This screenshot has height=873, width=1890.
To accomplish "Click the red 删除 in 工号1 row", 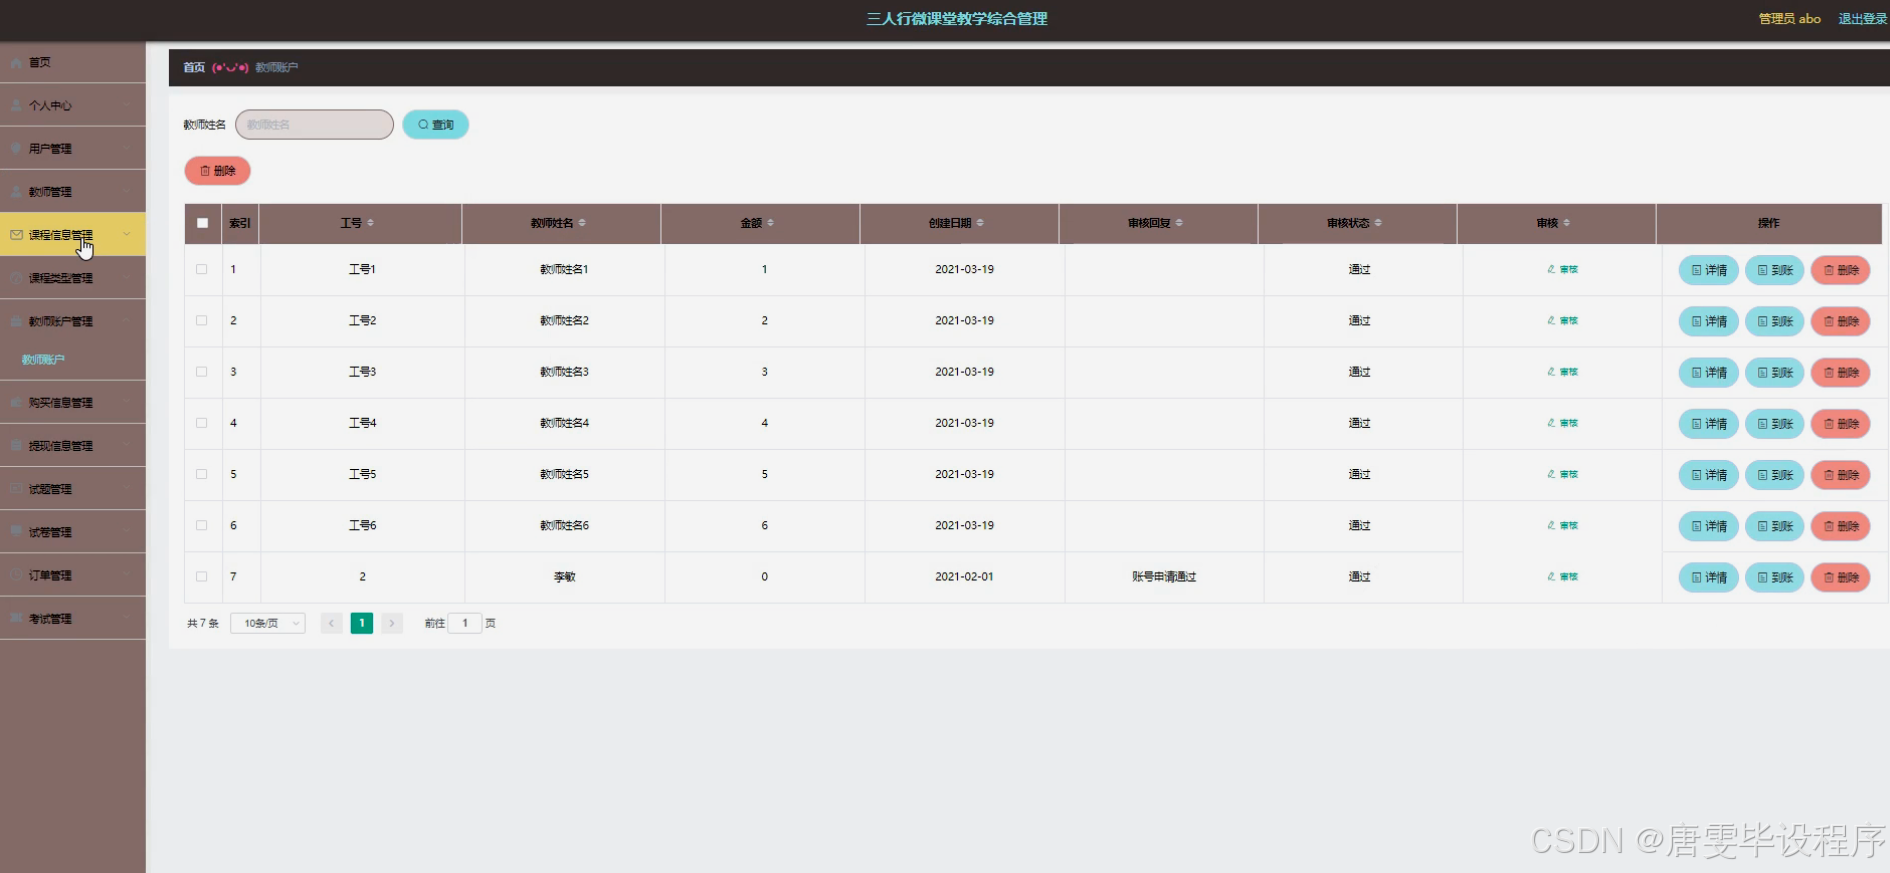I will pos(1840,270).
